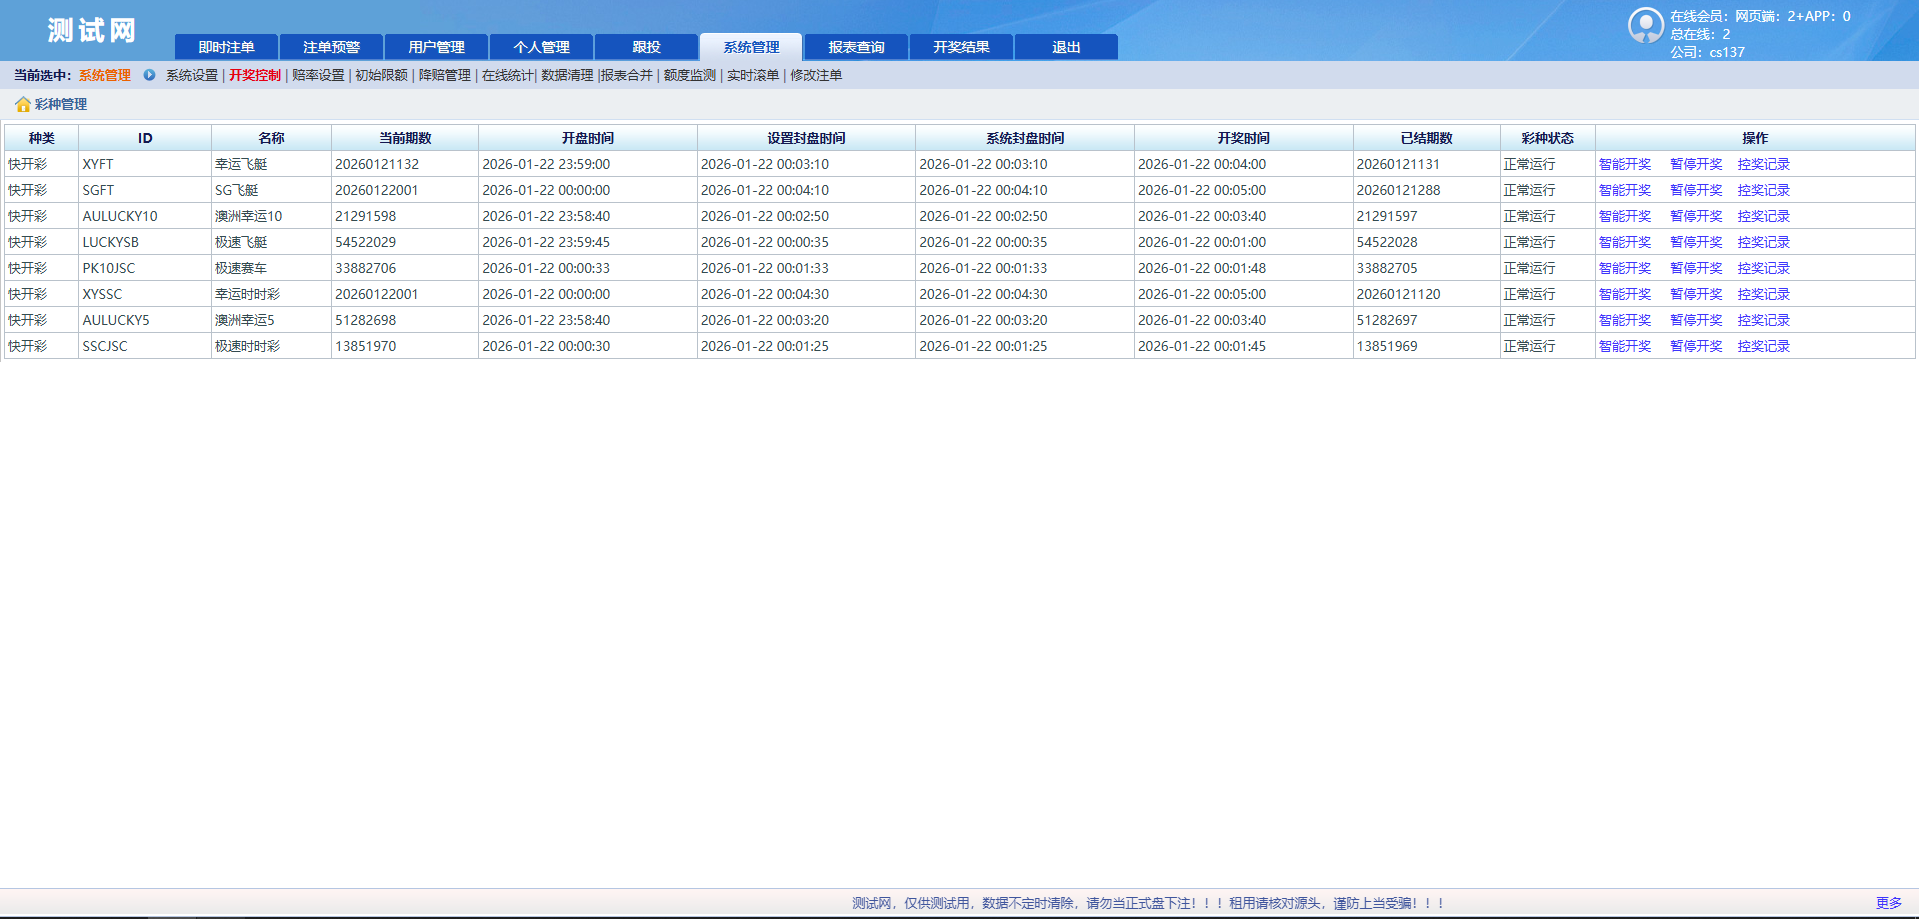Screen dimensions: 1919x919
Task: Click the 更多 link in footer
Action: 1888,903
